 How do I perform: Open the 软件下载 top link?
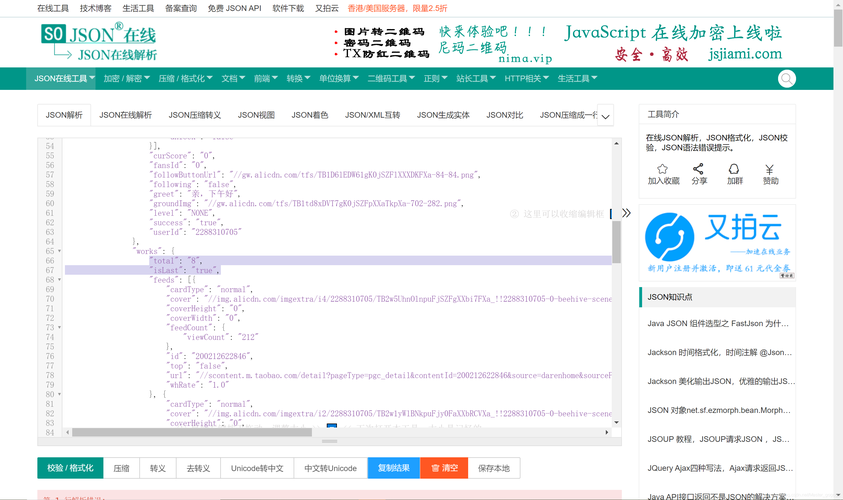288,8
